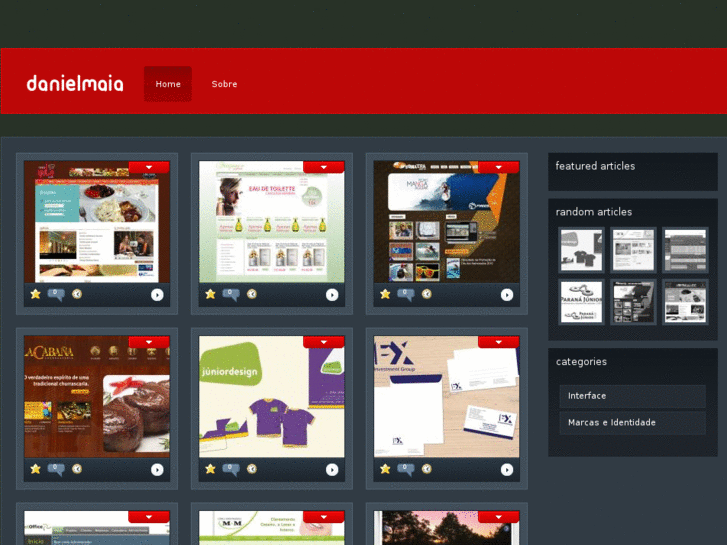Expand red dropdown tab on the Office card
Screen dimensions: 727x545
click(x=149, y=517)
